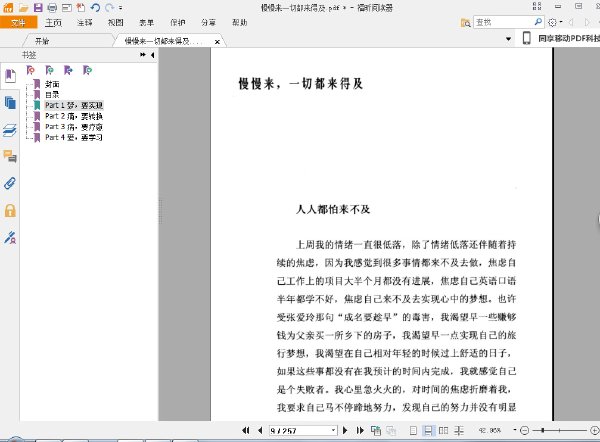Click the heading 人人都怕来不及

(x=333, y=209)
